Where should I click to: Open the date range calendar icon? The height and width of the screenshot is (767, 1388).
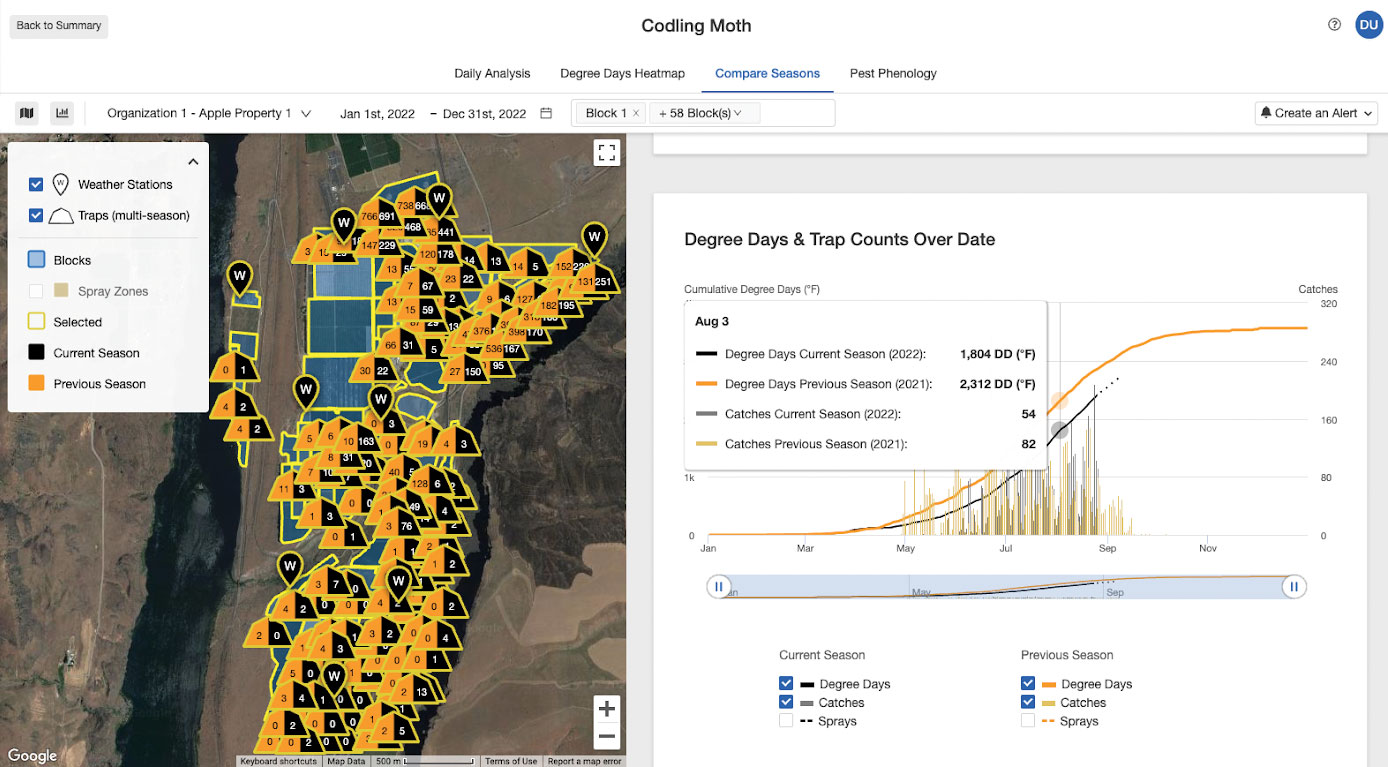[546, 113]
